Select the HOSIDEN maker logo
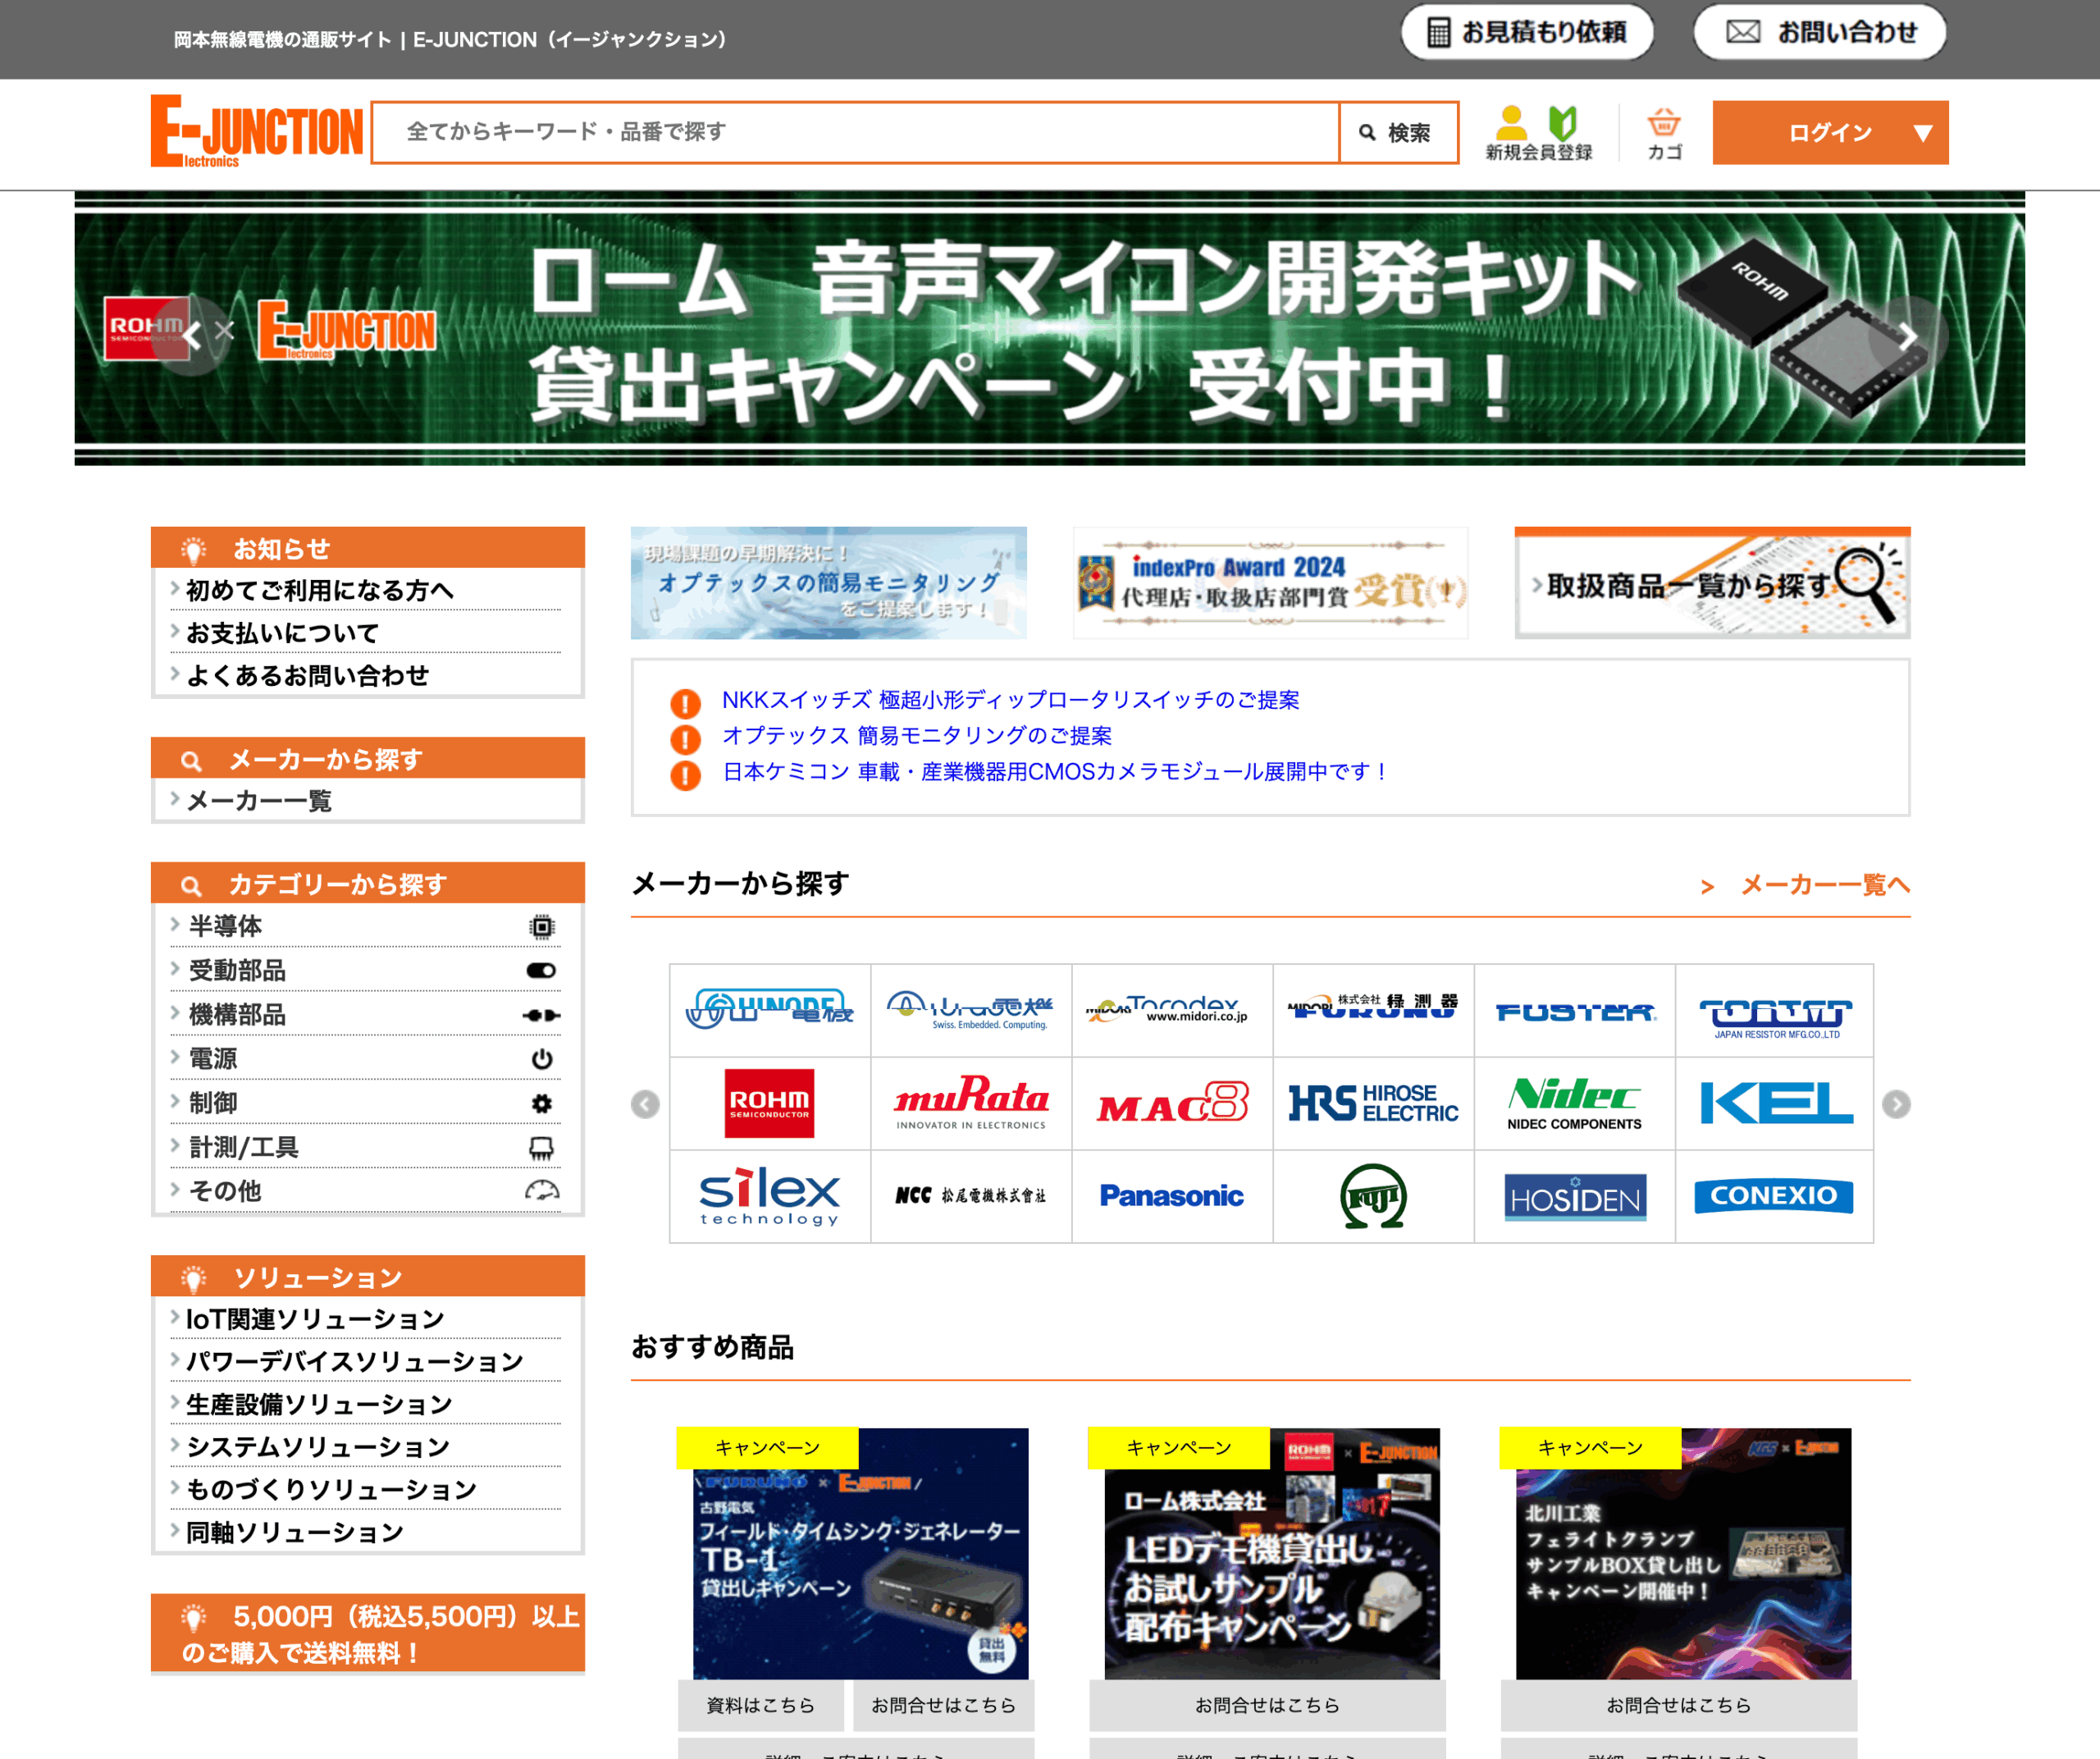This screenshot has height=1759, width=2100. pos(1574,1196)
